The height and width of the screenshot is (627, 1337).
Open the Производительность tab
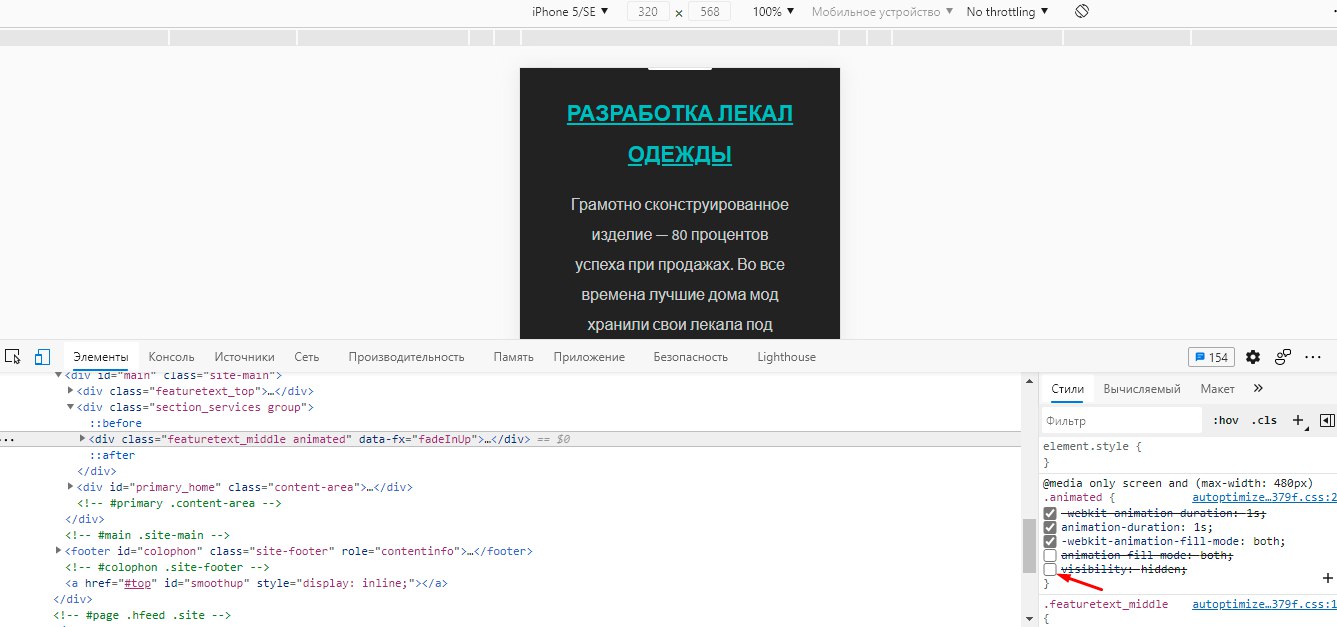pyautogui.click(x=407, y=357)
